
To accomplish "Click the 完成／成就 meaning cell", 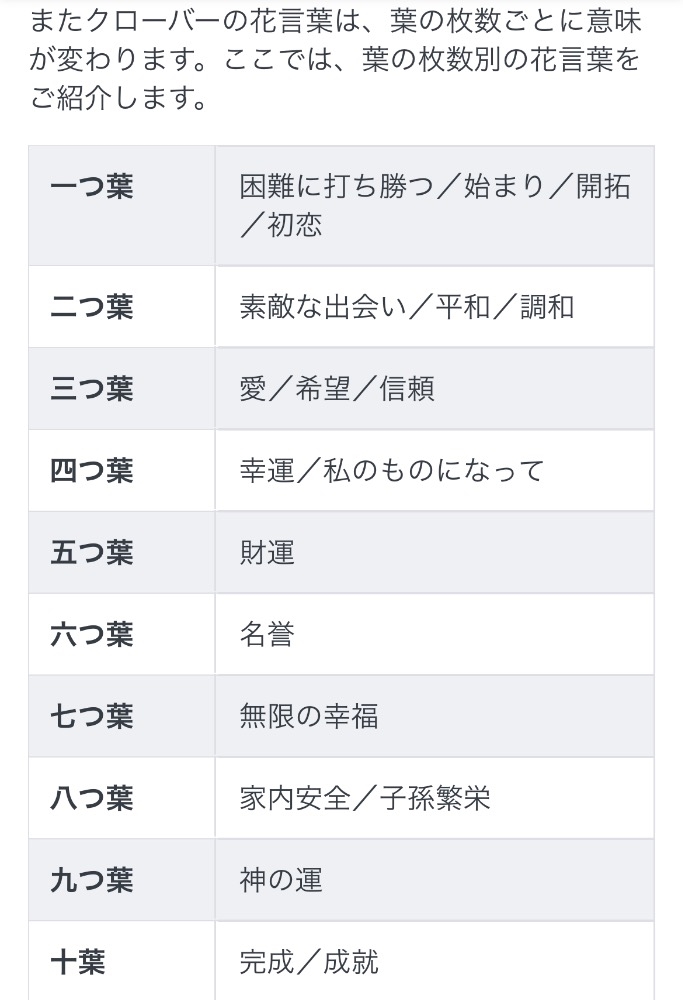I will pyautogui.click(x=434, y=962).
